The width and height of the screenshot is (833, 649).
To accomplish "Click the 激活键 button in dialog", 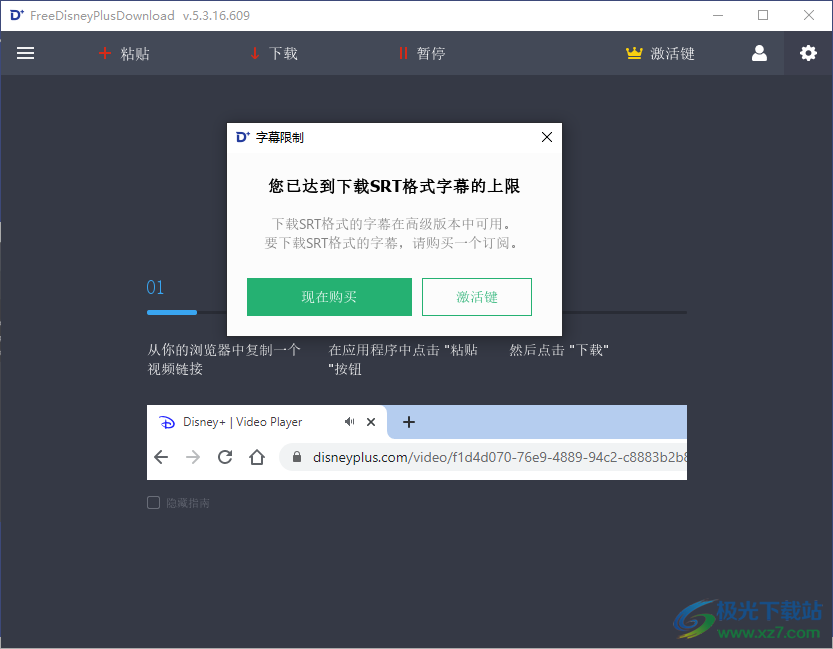I will click(477, 297).
